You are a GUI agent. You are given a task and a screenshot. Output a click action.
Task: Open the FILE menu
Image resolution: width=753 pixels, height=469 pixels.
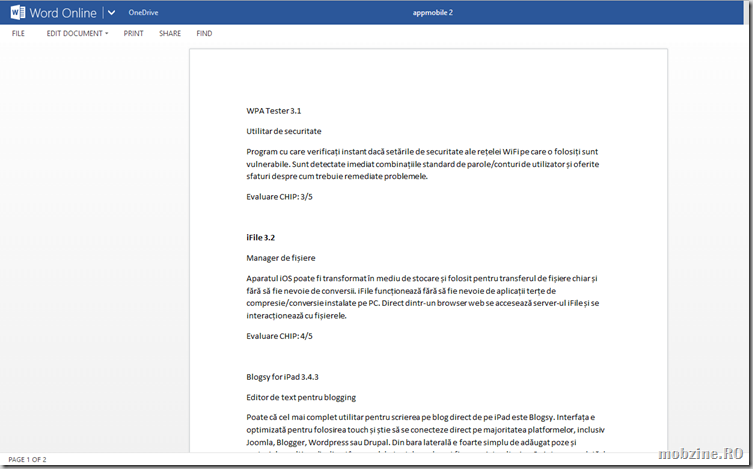click(18, 33)
